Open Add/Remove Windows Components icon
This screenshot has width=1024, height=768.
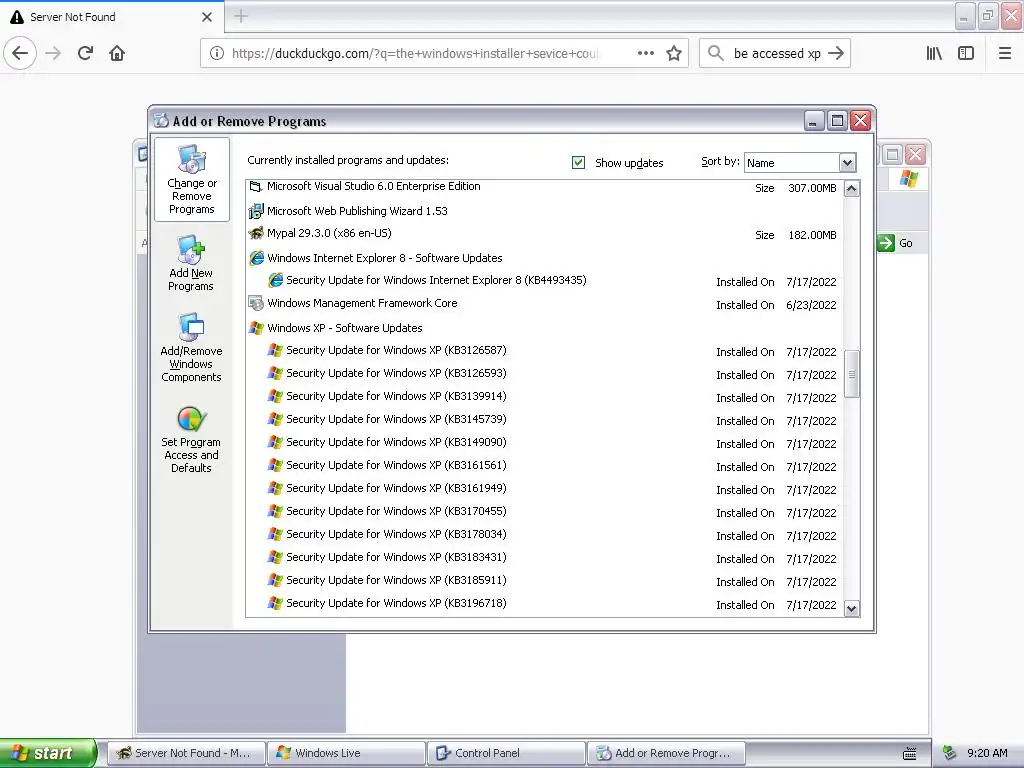point(191,347)
